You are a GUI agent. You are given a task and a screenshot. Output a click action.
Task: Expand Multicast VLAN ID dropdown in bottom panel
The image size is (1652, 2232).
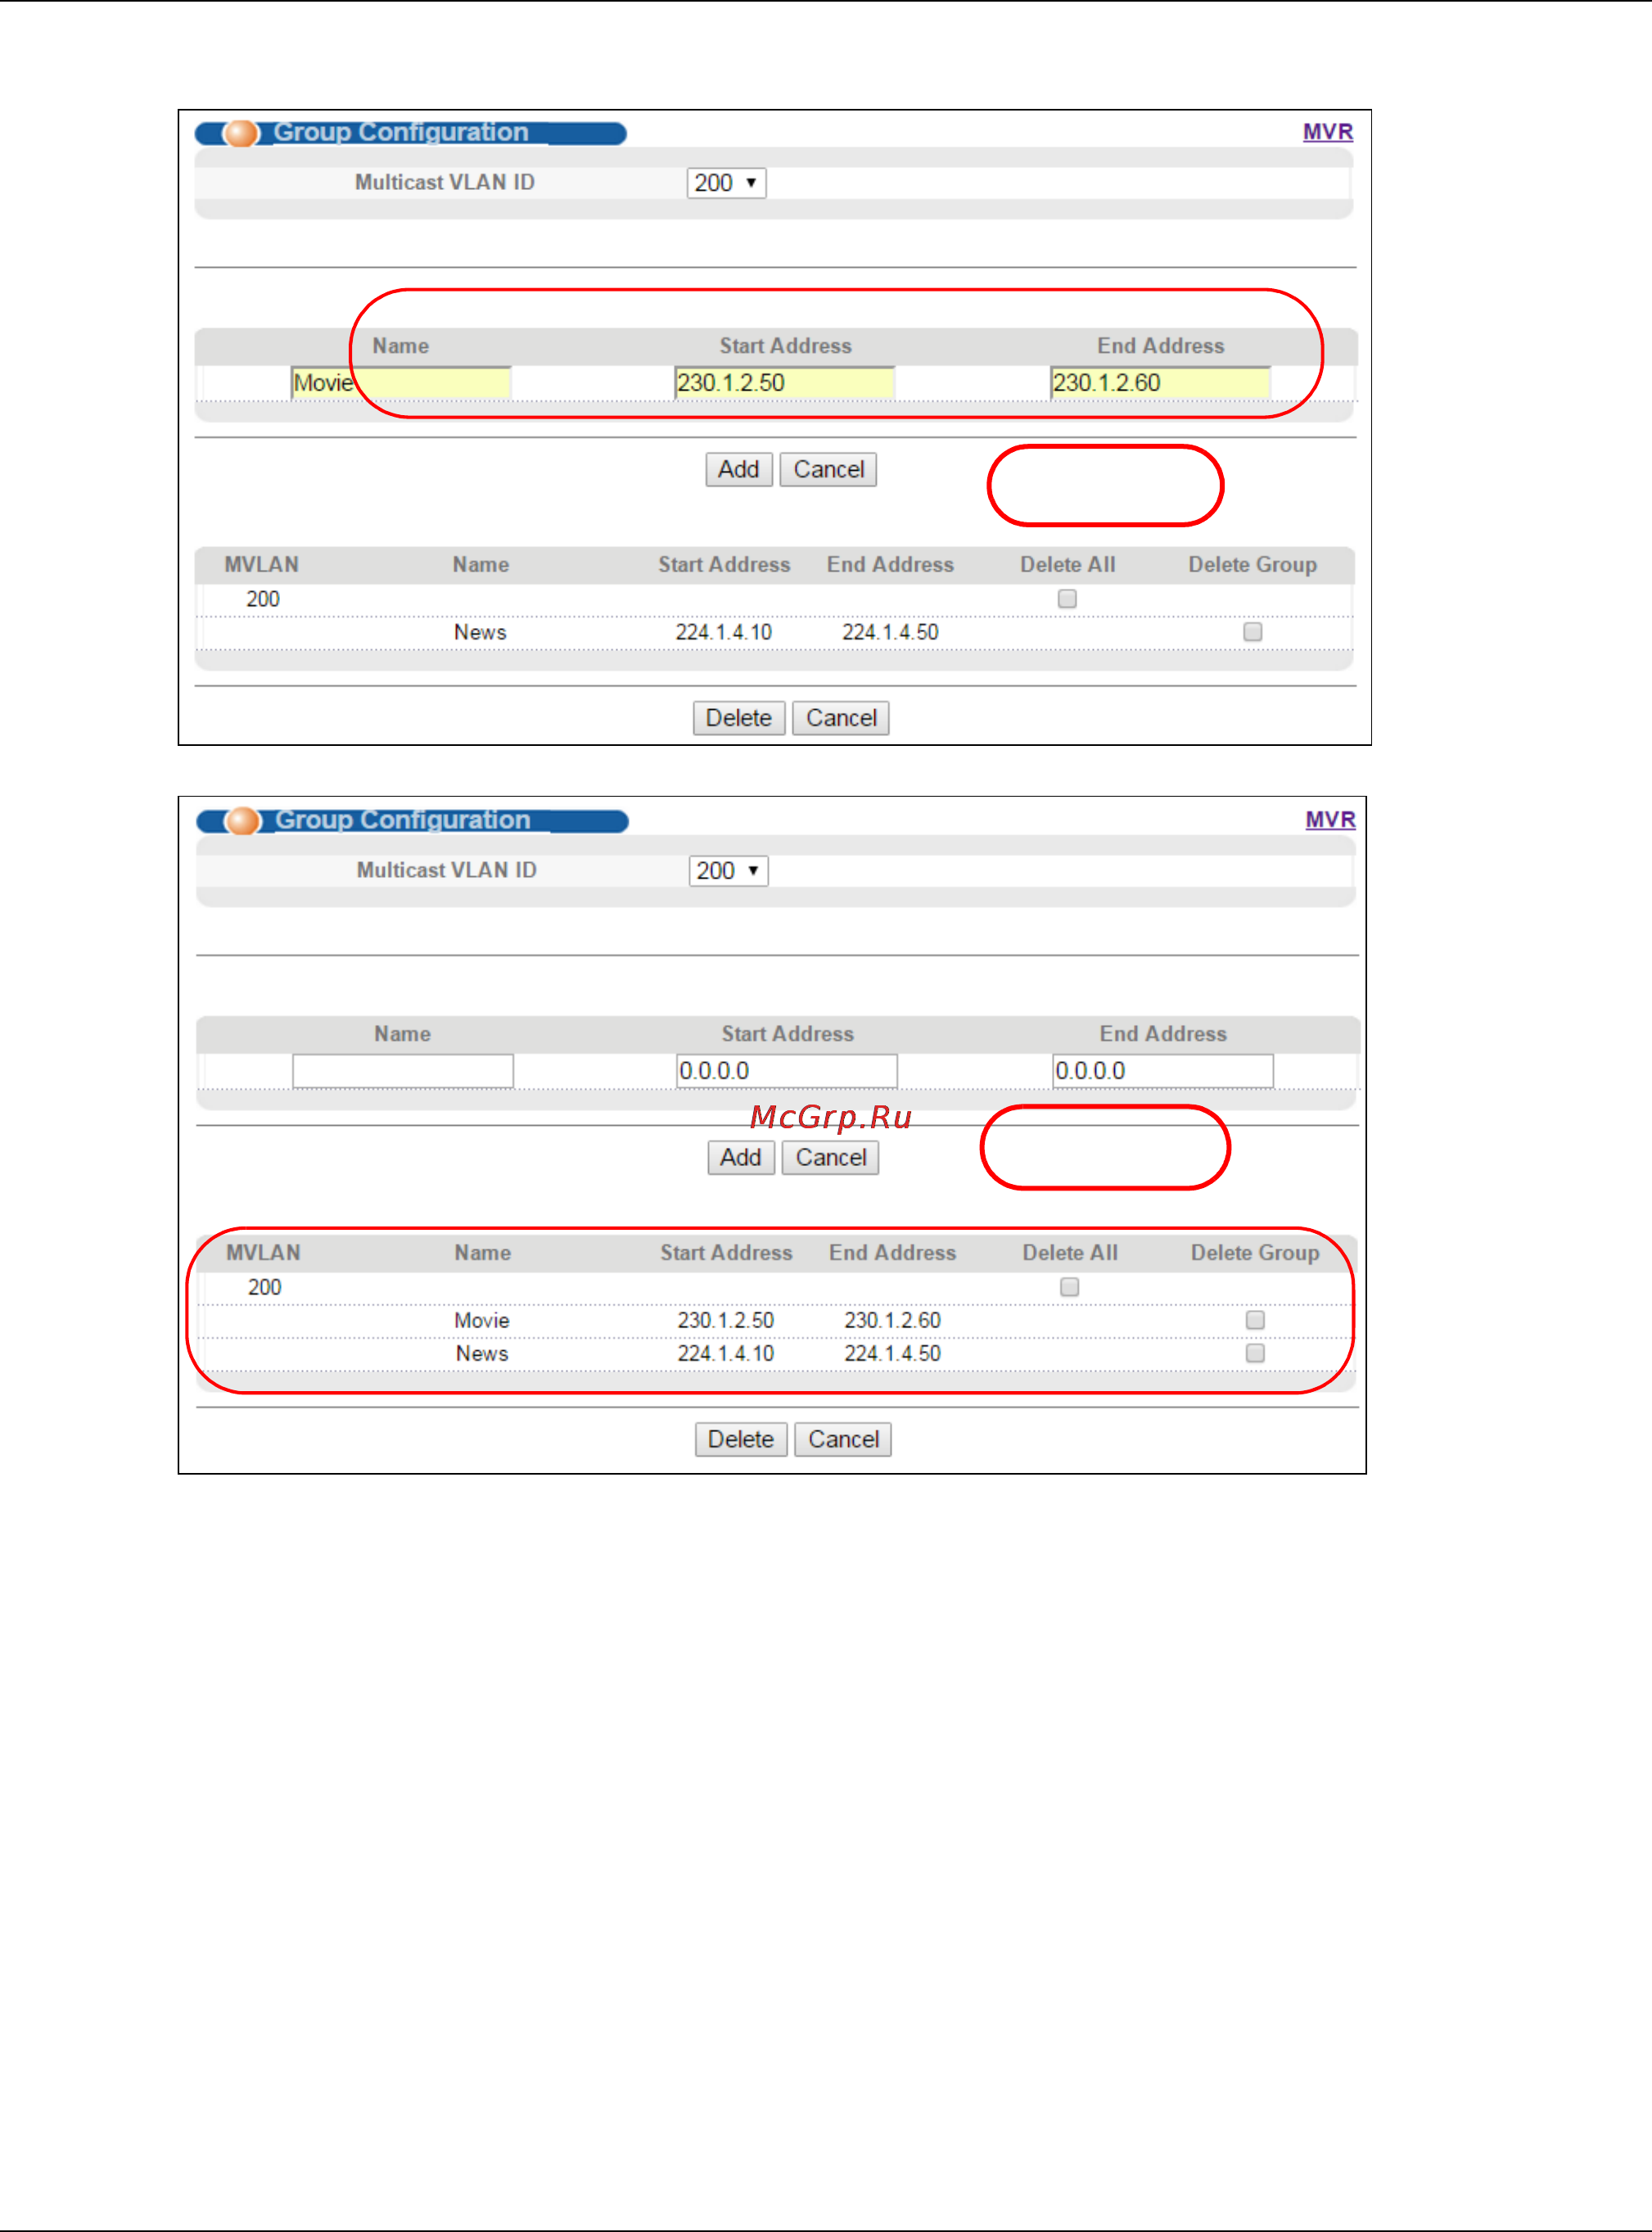pos(728,871)
